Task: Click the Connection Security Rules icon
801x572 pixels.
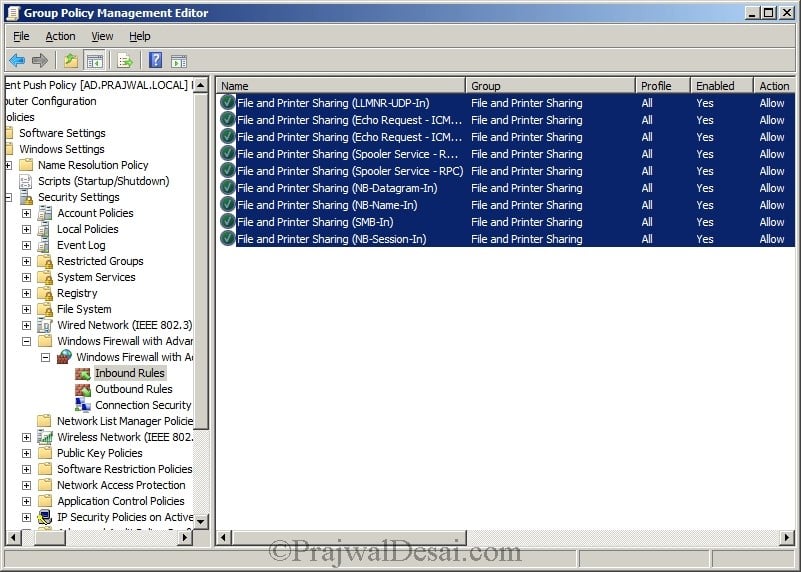Action: tap(83, 405)
